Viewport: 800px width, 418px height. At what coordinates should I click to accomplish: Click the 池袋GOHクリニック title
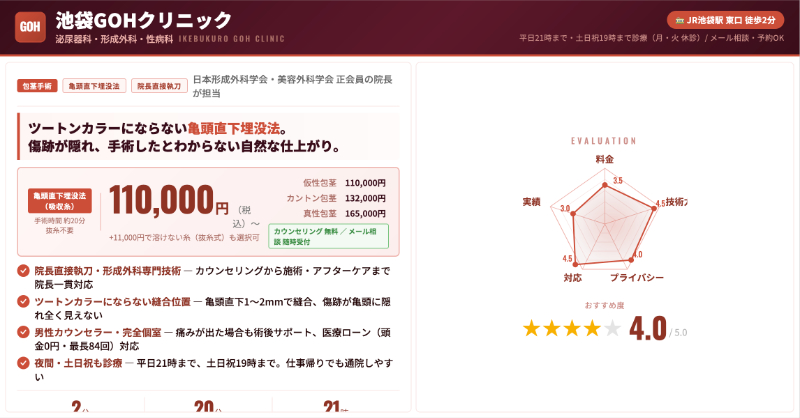click(x=143, y=19)
